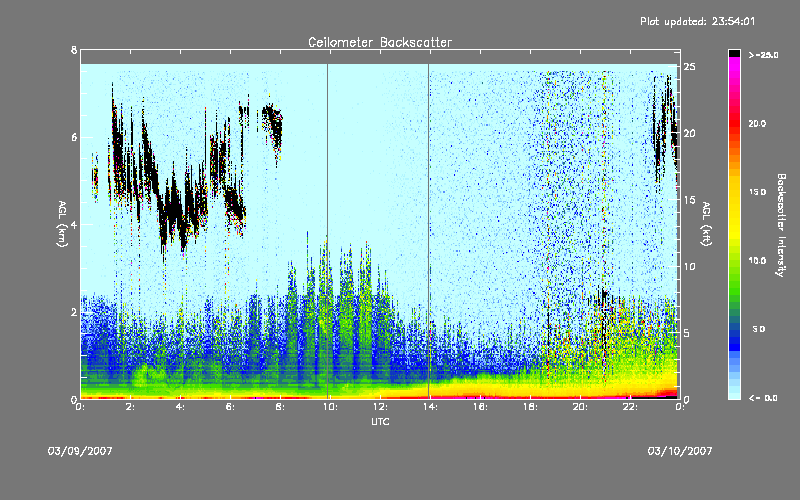Click the colorbar label '<= 0.0'
Screen dimensions: 800x500
[763, 398]
